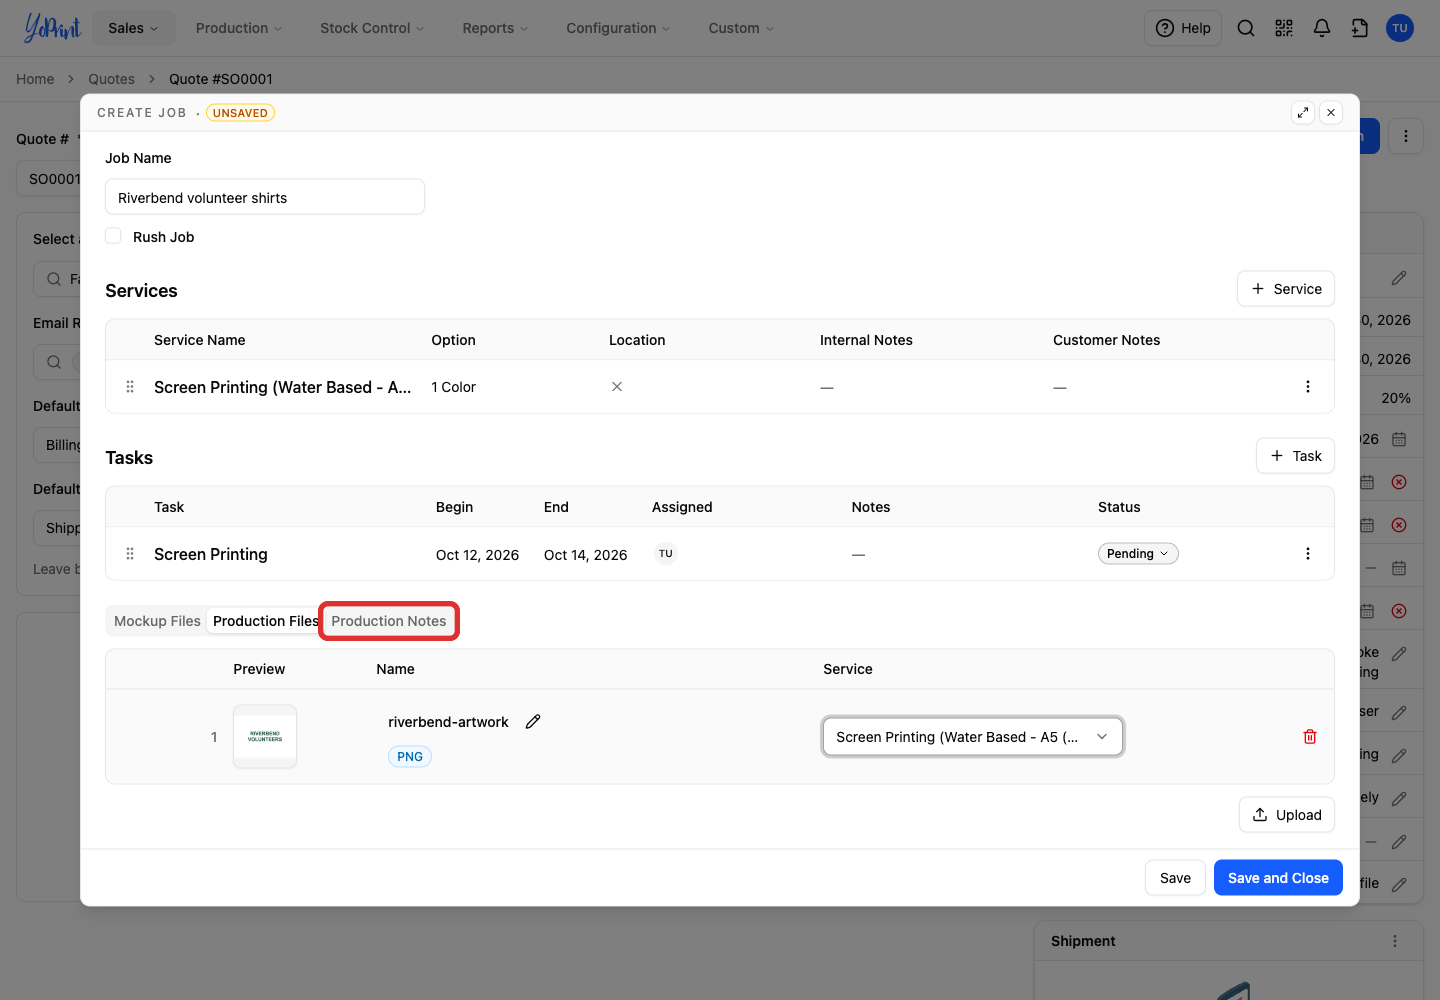The height and width of the screenshot is (1000, 1440).
Task: Add a new Service
Action: point(1286,289)
